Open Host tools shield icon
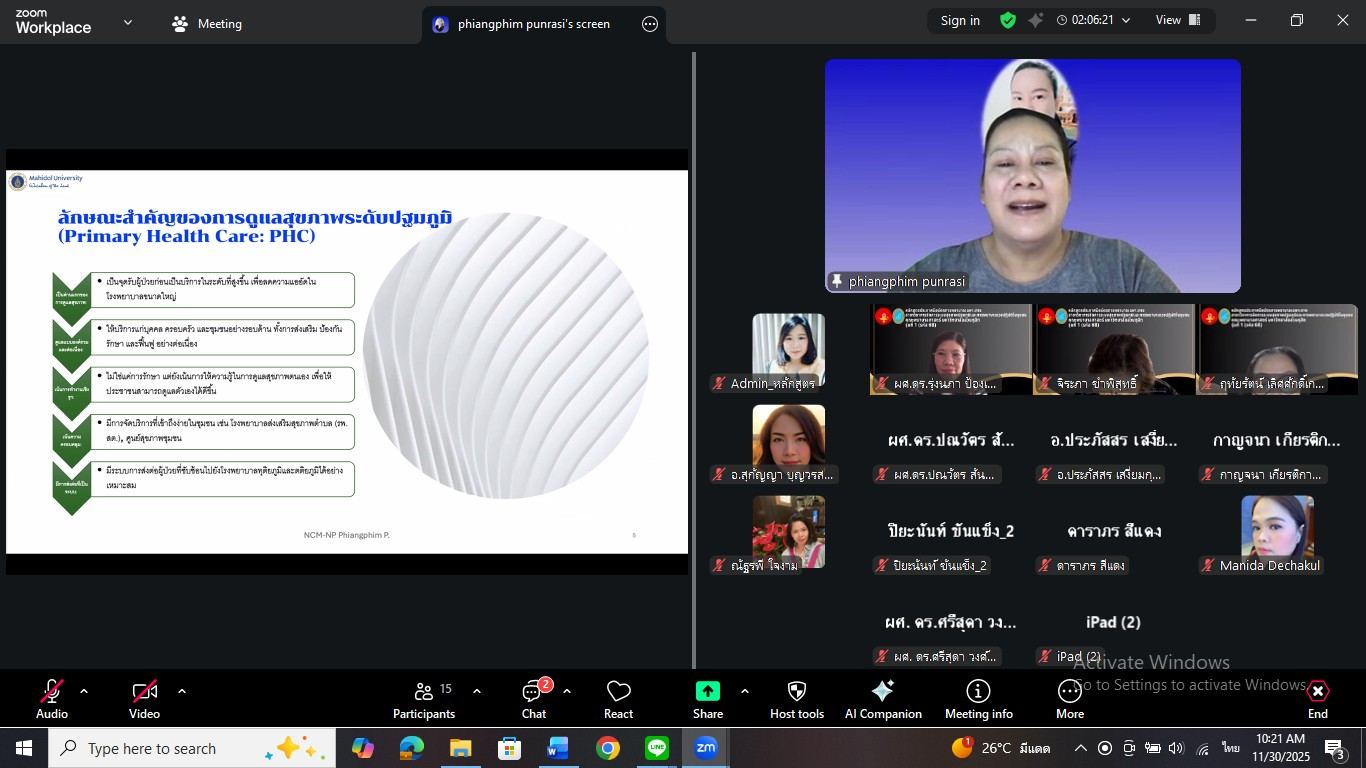The width and height of the screenshot is (1366, 768). click(796, 699)
